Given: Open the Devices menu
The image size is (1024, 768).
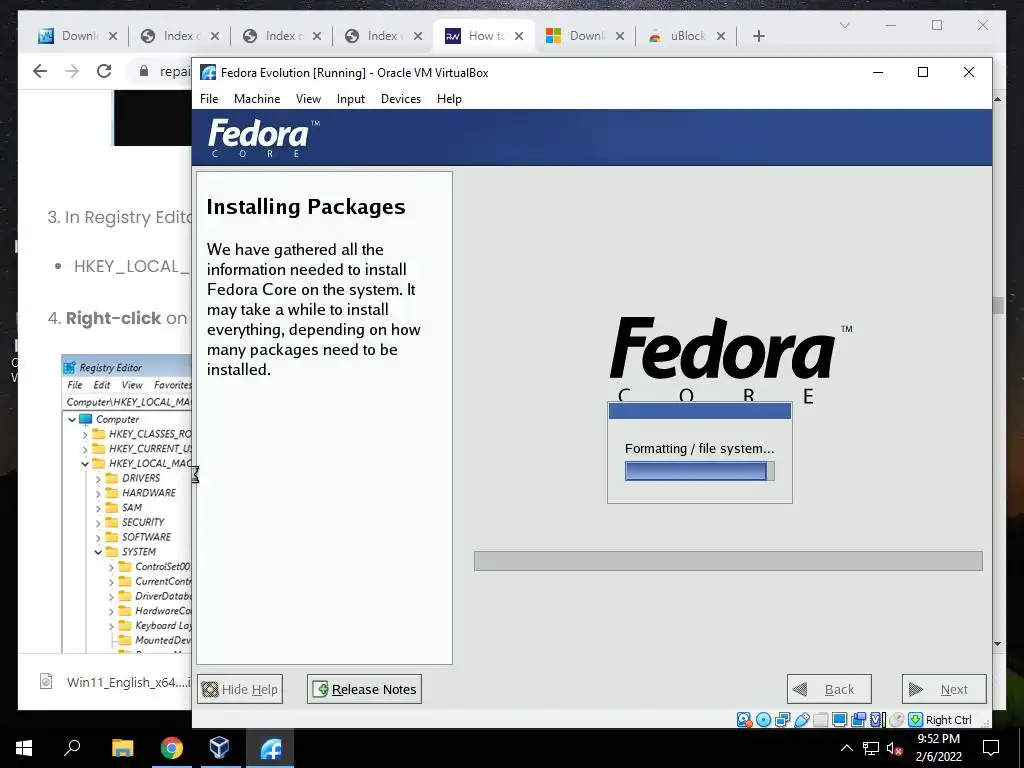Looking at the screenshot, I should (401, 99).
